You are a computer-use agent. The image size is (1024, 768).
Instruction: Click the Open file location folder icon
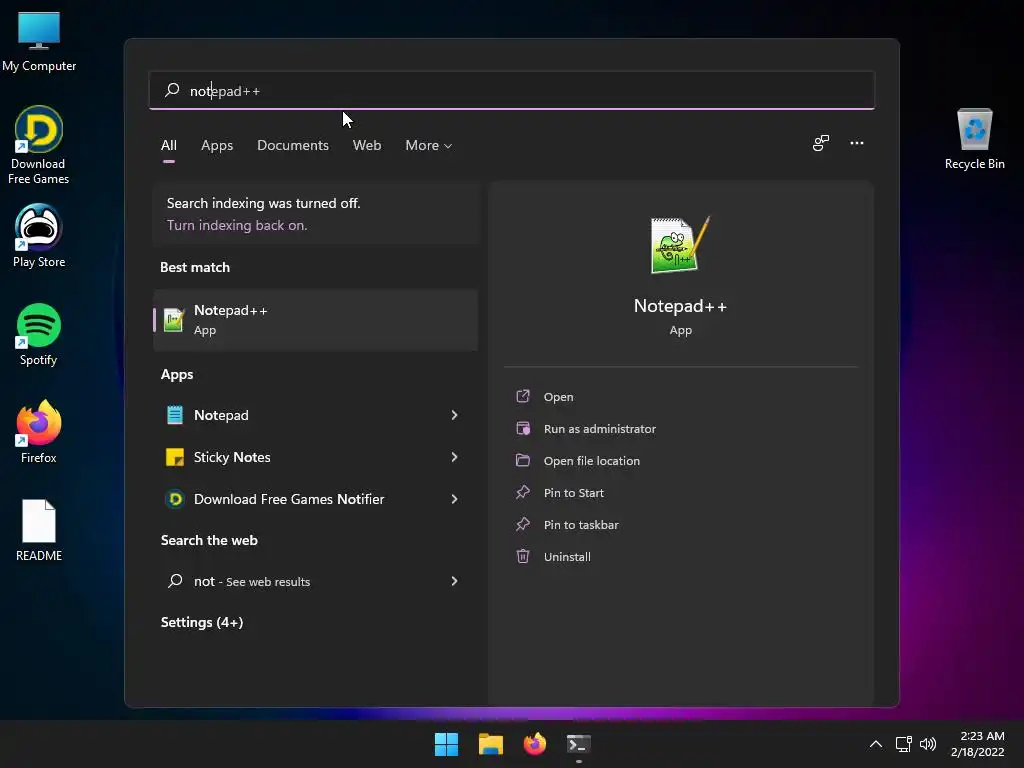pyautogui.click(x=523, y=460)
